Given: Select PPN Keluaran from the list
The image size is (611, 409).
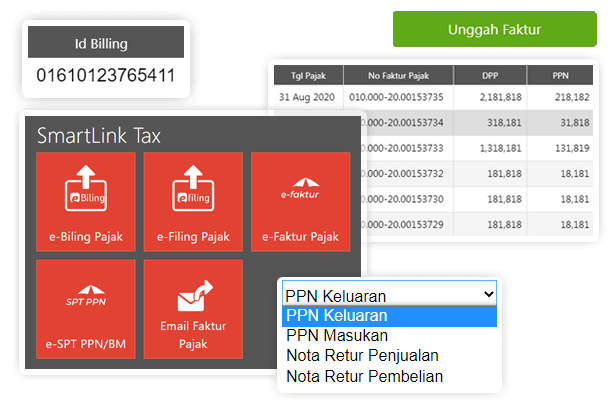Looking at the screenshot, I should pos(389,317).
